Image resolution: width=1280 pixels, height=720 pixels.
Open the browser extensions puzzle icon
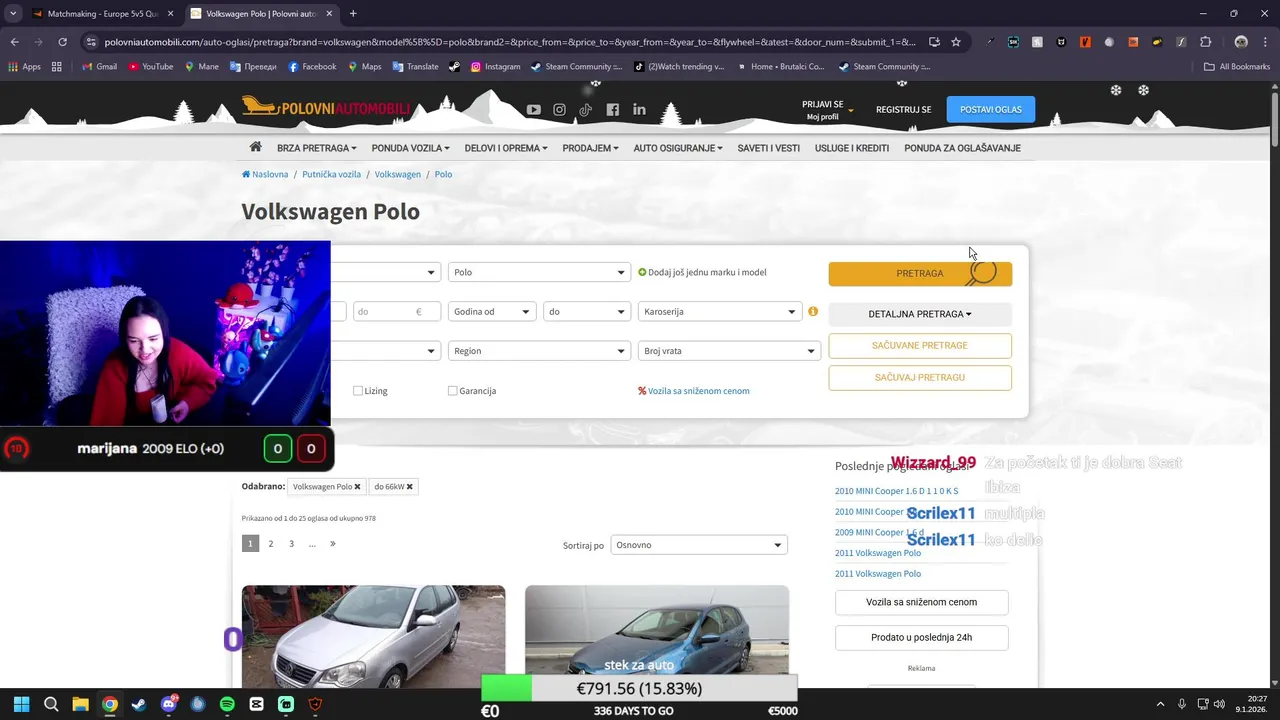pyautogui.click(x=1205, y=42)
